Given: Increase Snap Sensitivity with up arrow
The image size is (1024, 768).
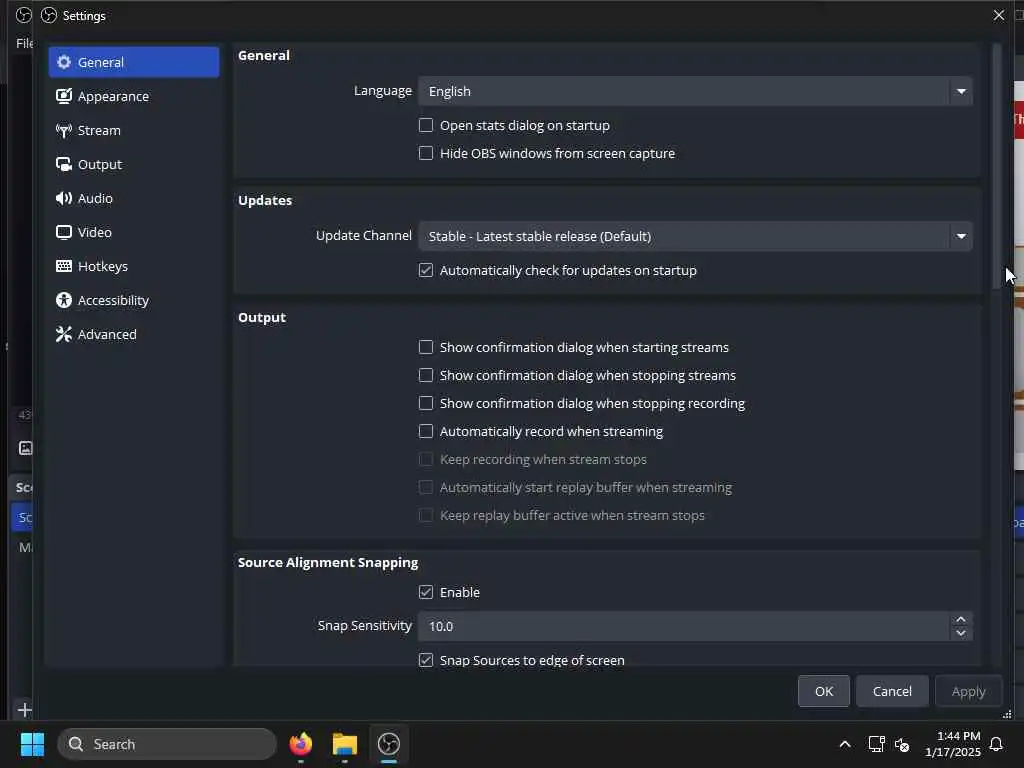Looking at the screenshot, I should (961, 619).
